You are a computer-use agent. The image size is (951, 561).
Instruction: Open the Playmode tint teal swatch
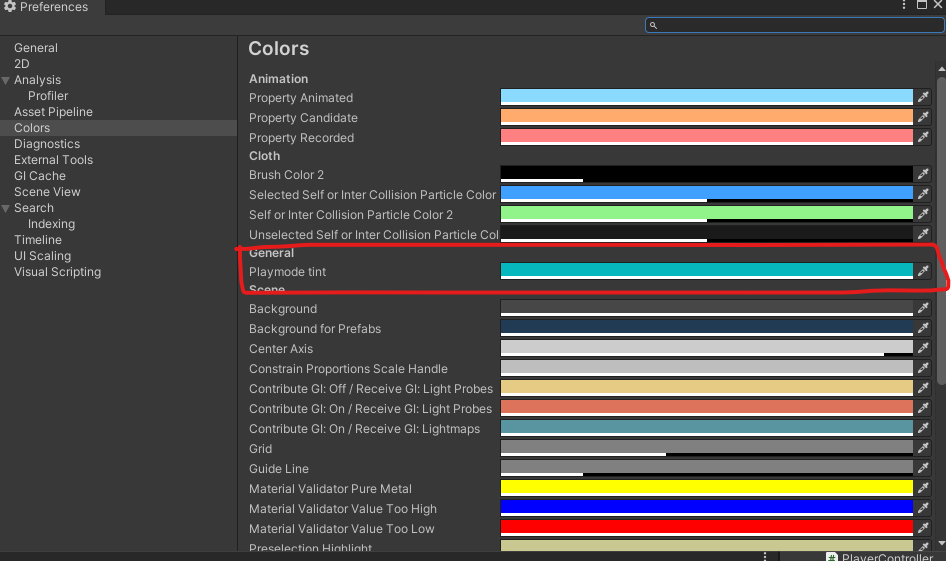(x=707, y=271)
